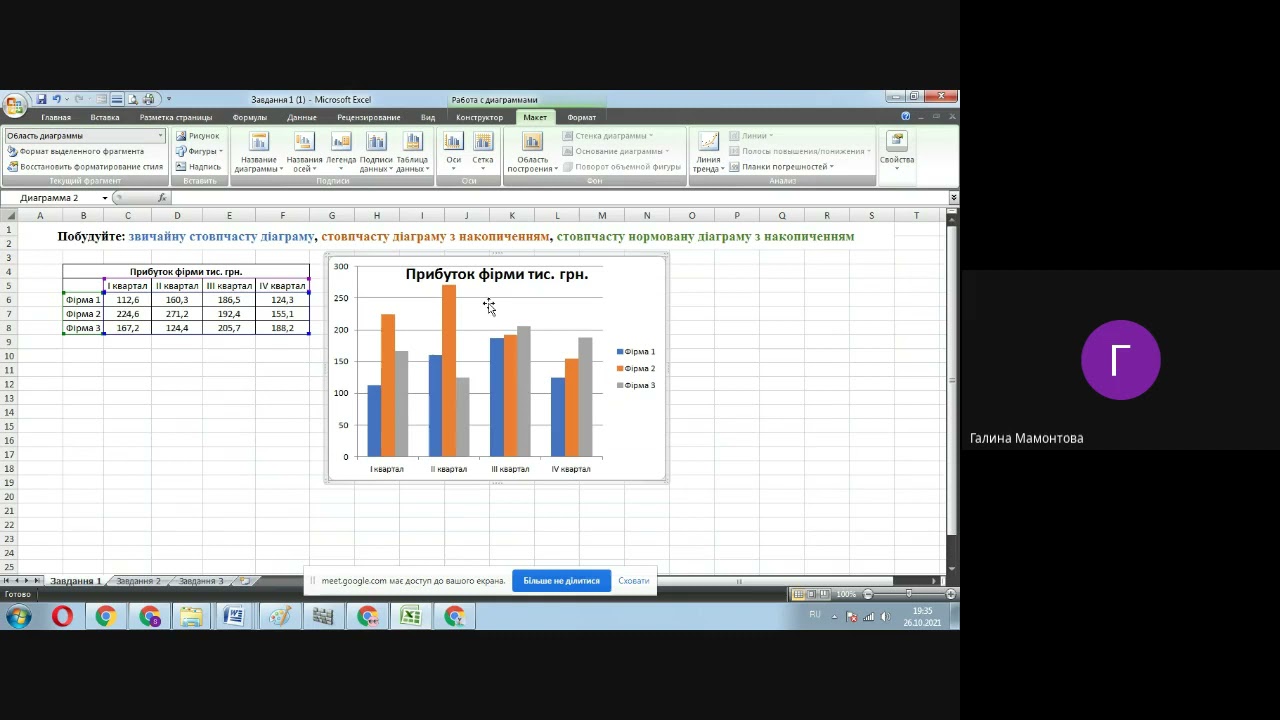1280x720 pixels.
Task: Open Подписи данных data labels options
Action: tap(377, 152)
